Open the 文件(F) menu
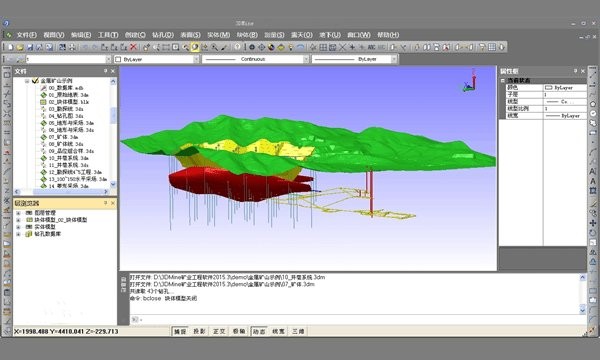This screenshot has height=360, width=600. tap(26, 35)
